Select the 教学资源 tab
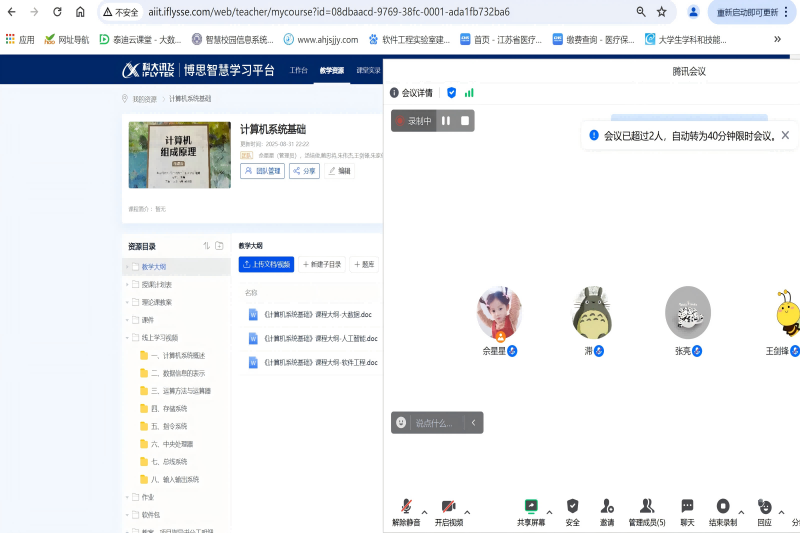 (x=331, y=70)
